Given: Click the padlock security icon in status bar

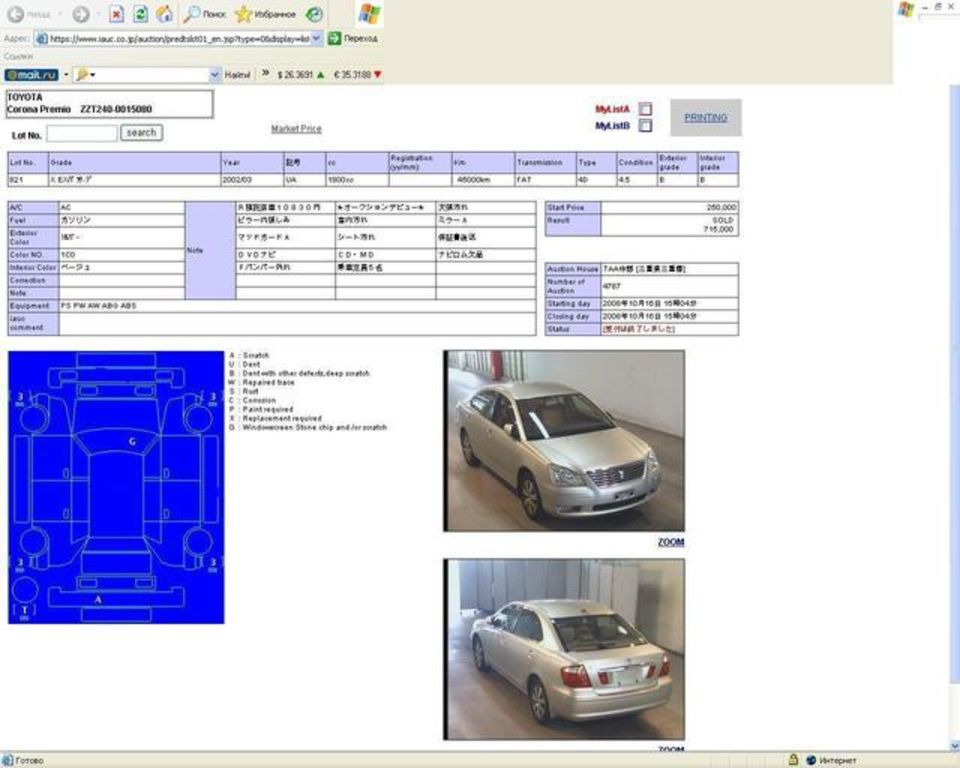Looking at the screenshot, I should pyautogui.click(x=793, y=760).
